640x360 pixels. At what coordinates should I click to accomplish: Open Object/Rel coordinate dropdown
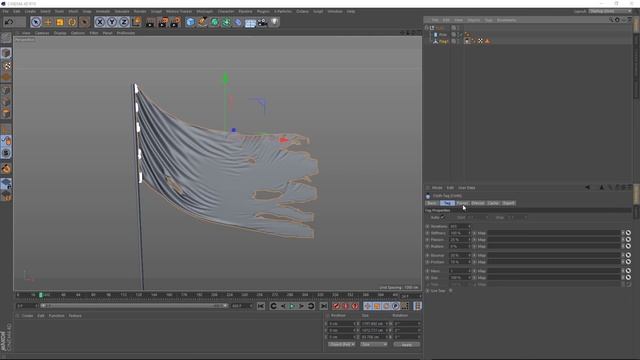click(x=341, y=344)
